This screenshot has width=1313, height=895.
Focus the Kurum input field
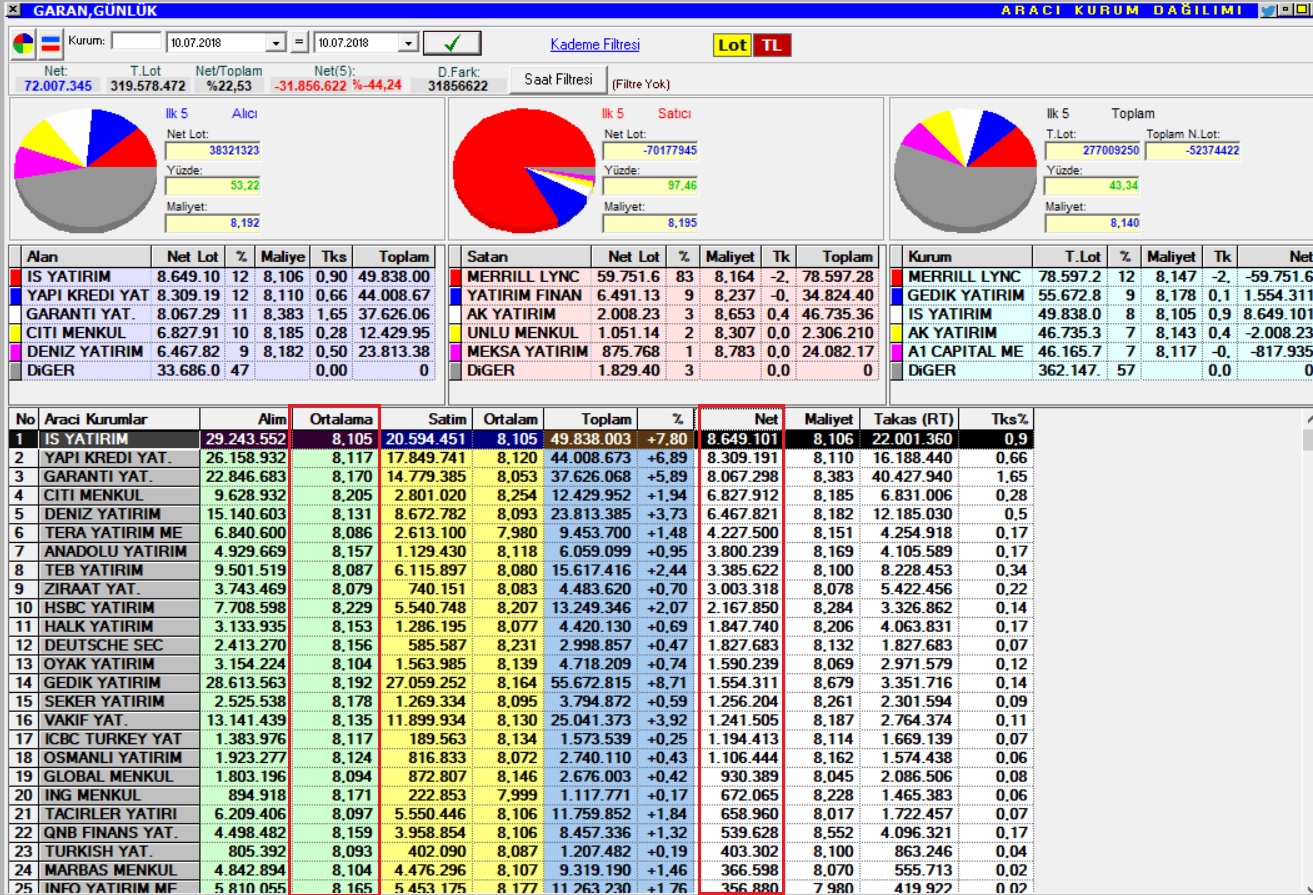(x=136, y=42)
